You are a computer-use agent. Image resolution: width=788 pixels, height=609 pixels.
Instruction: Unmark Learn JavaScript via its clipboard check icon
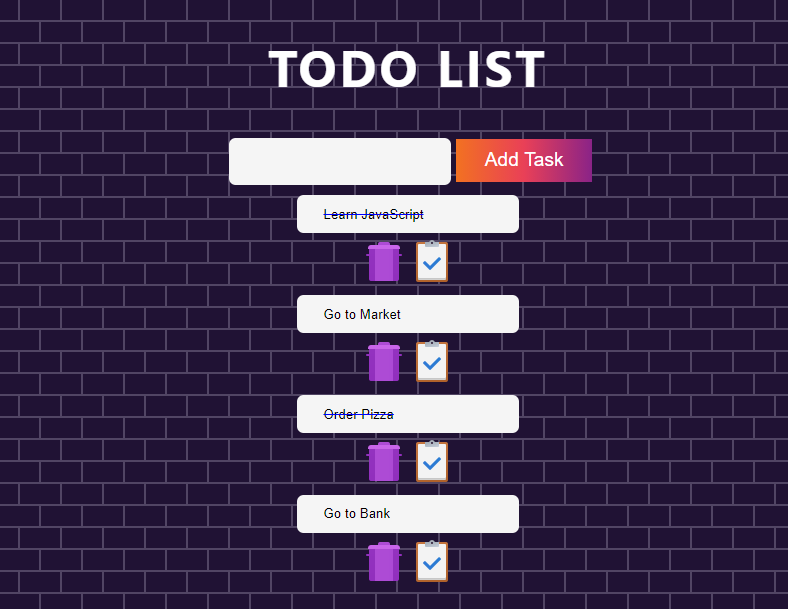(x=432, y=262)
